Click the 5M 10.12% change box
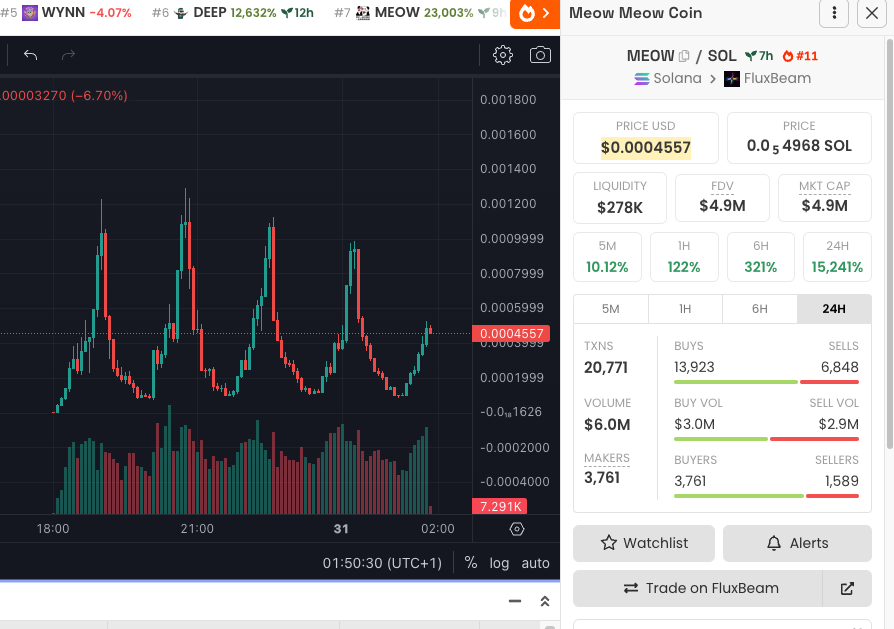 point(607,257)
